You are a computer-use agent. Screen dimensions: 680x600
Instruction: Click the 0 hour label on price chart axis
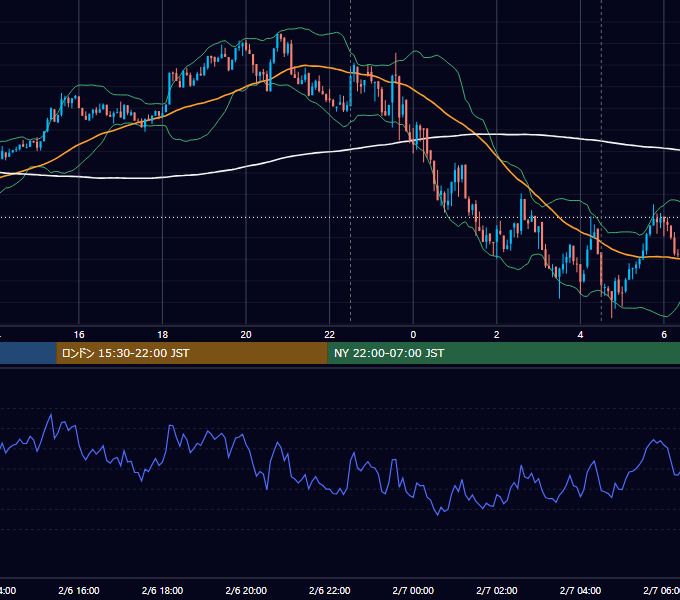413,335
